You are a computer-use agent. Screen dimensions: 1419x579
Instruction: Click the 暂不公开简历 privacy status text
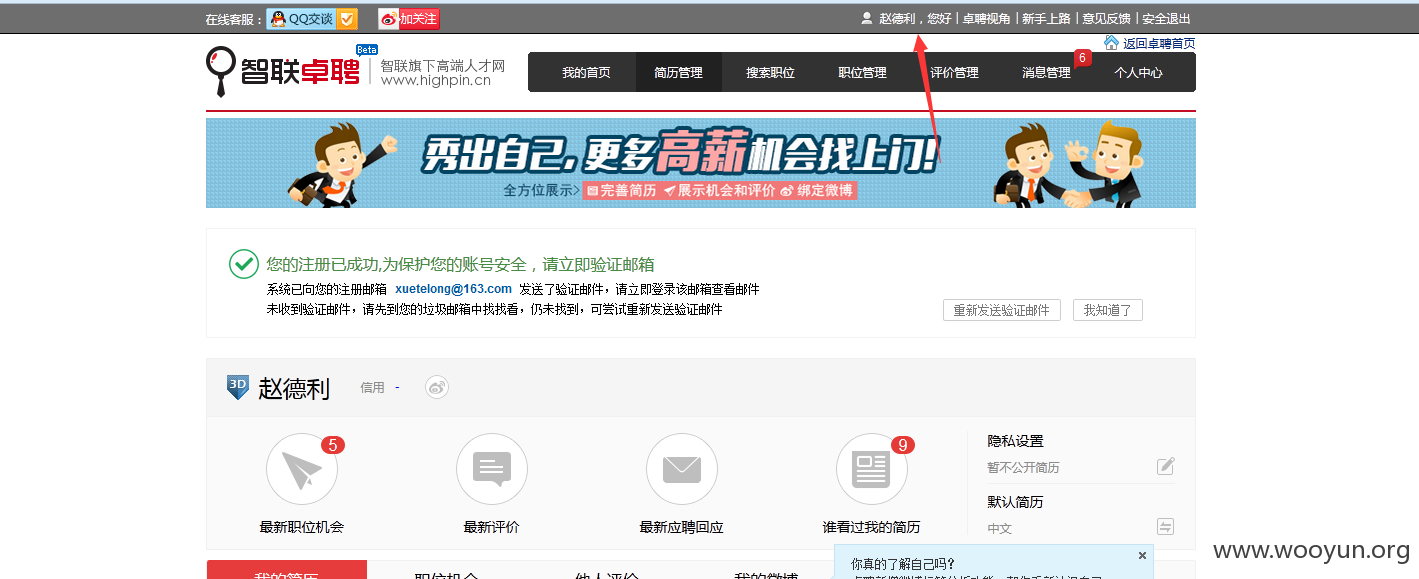[1023, 467]
